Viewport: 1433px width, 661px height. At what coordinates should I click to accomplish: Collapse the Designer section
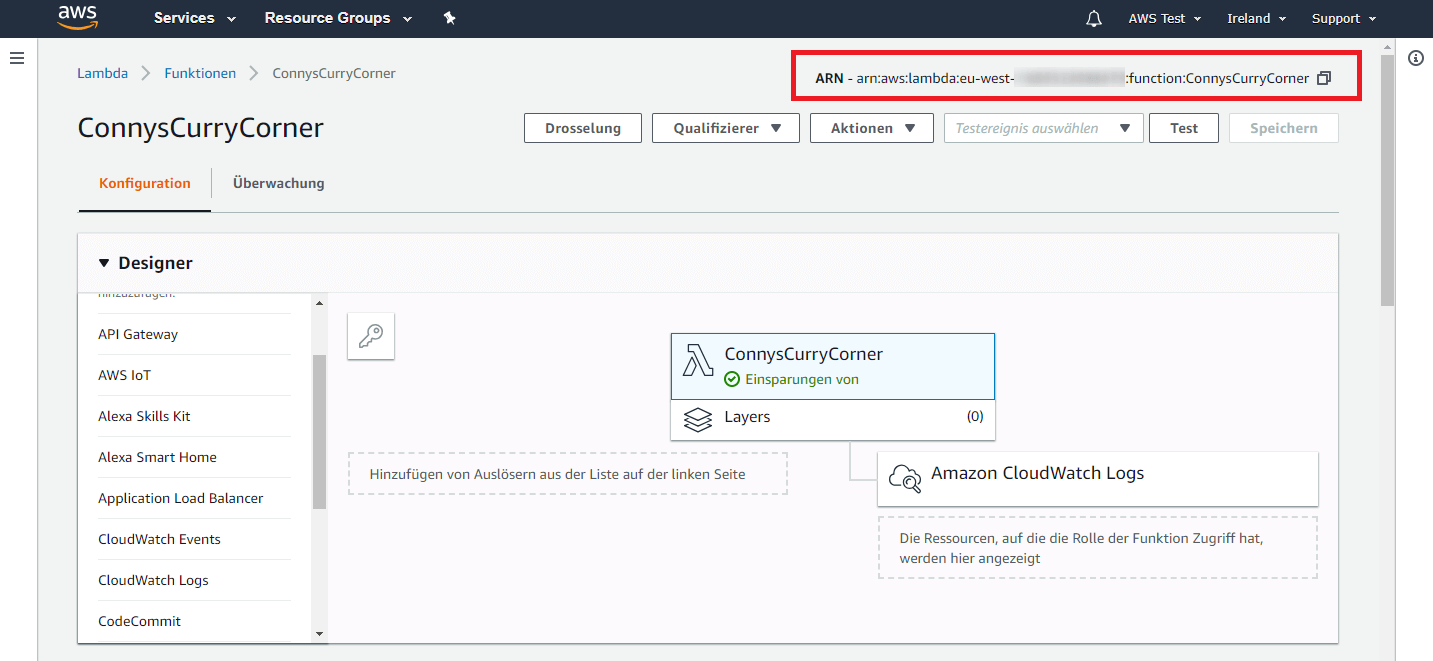[x=105, y=263]
